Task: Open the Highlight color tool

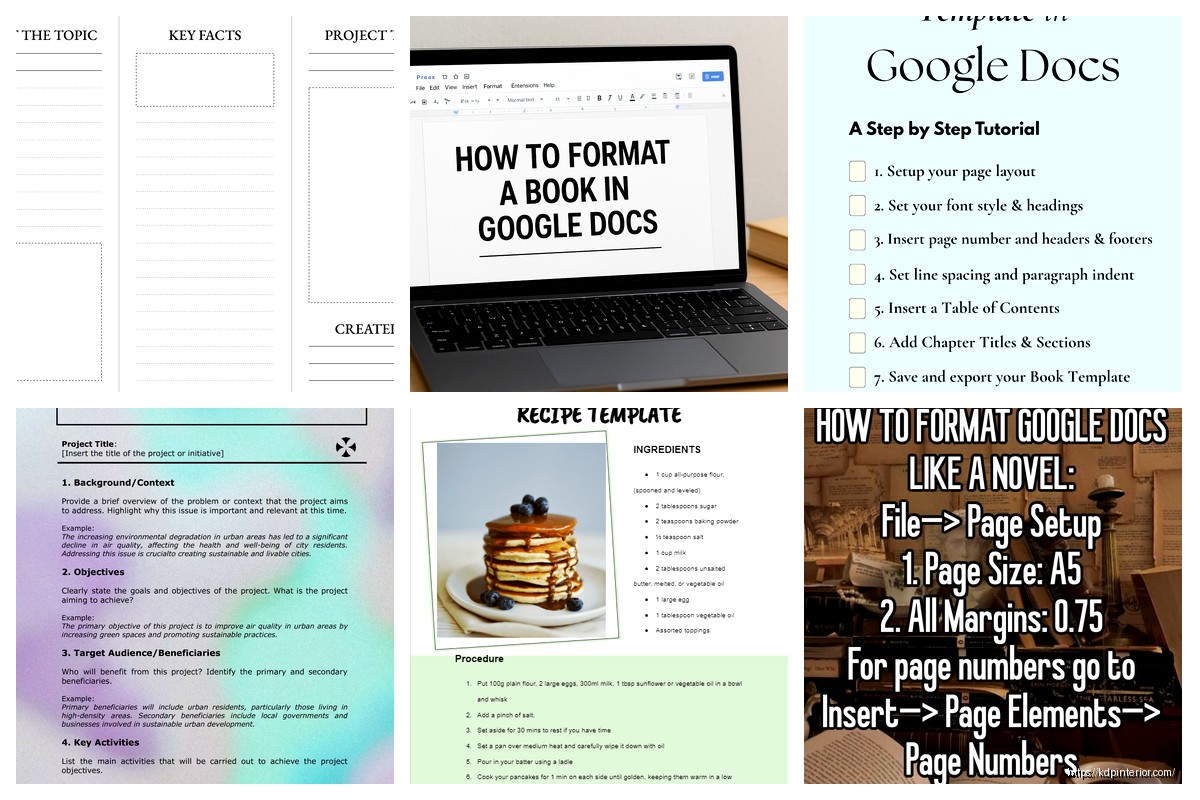Action: click(x=642, y=99)
